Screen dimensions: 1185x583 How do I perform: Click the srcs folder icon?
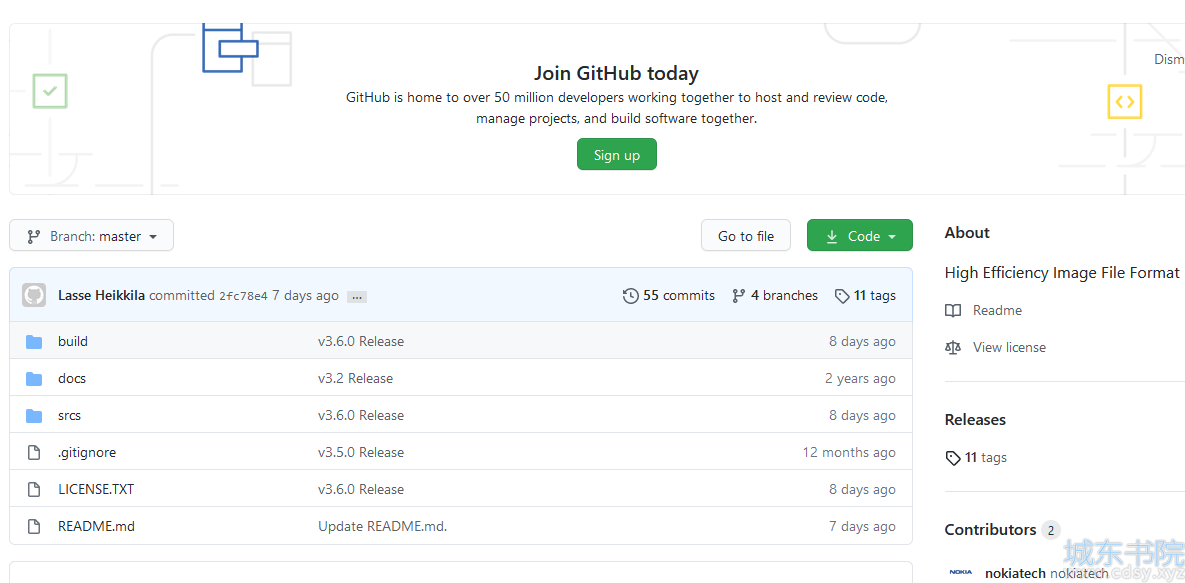tap(34, 416)
